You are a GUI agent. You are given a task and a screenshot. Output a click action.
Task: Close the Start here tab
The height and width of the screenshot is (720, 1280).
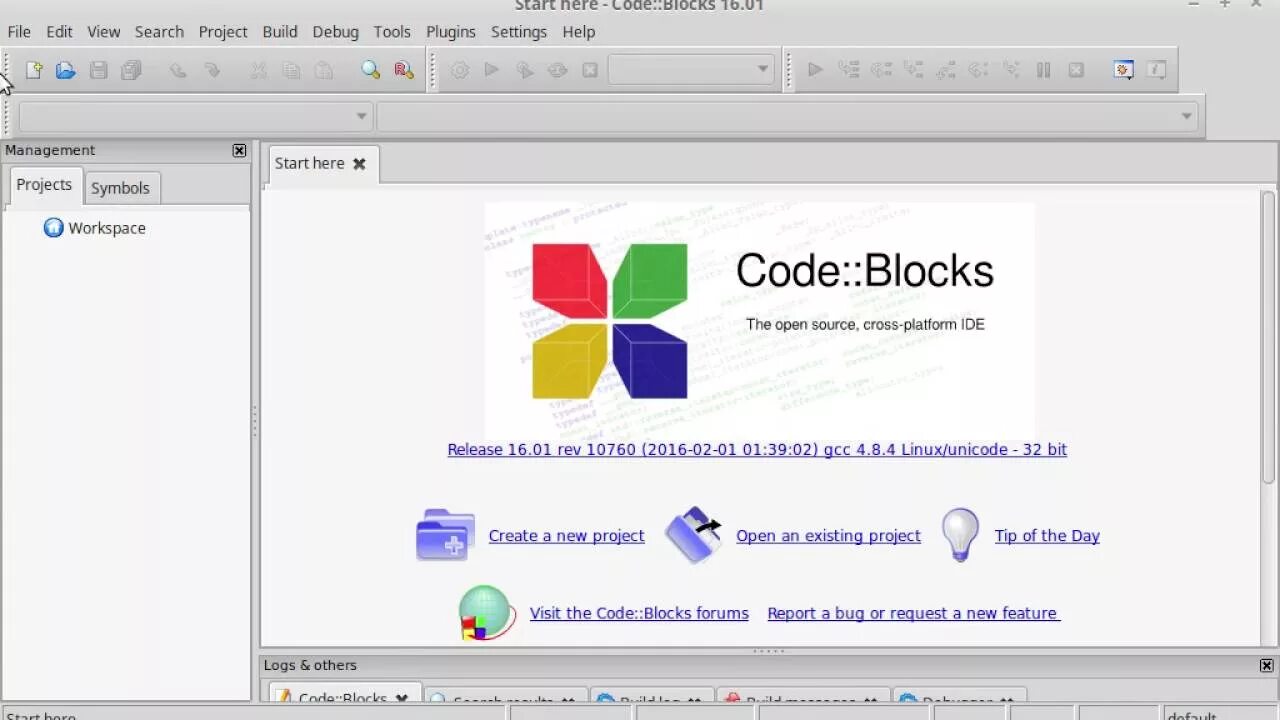point(359,164)
